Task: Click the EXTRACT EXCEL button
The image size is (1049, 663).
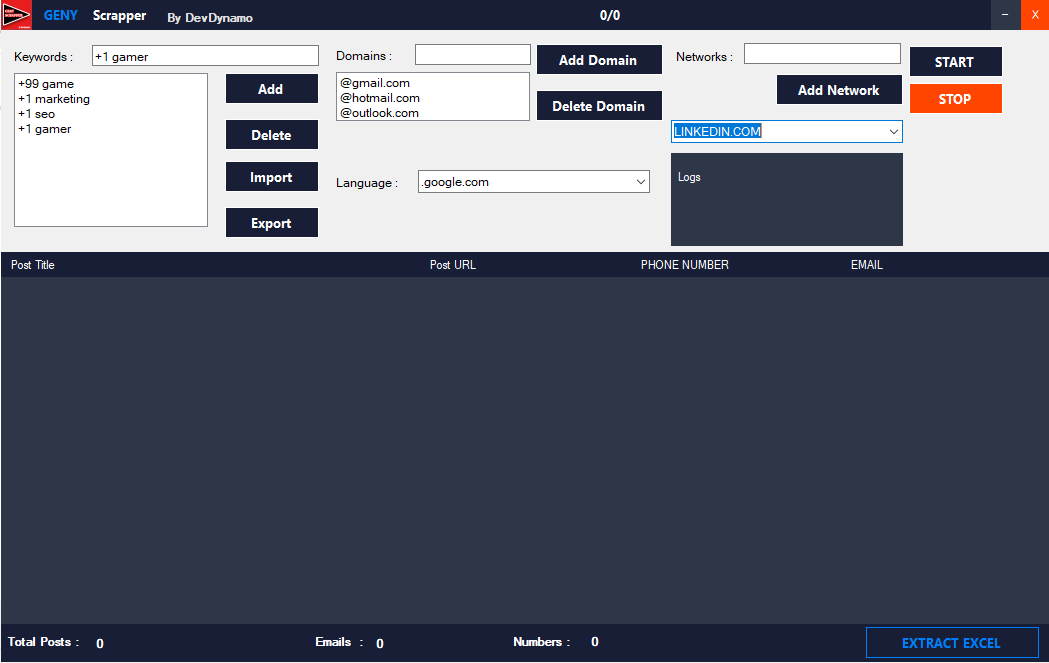Action: [951, 643]
